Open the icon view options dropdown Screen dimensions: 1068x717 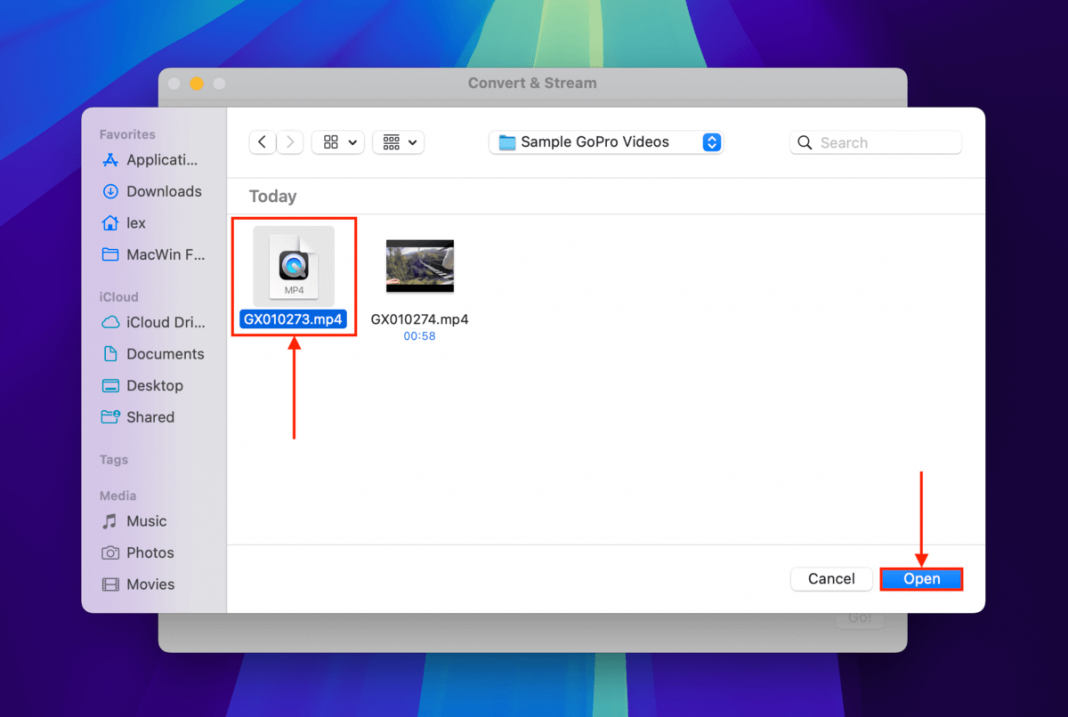[337, 142]
